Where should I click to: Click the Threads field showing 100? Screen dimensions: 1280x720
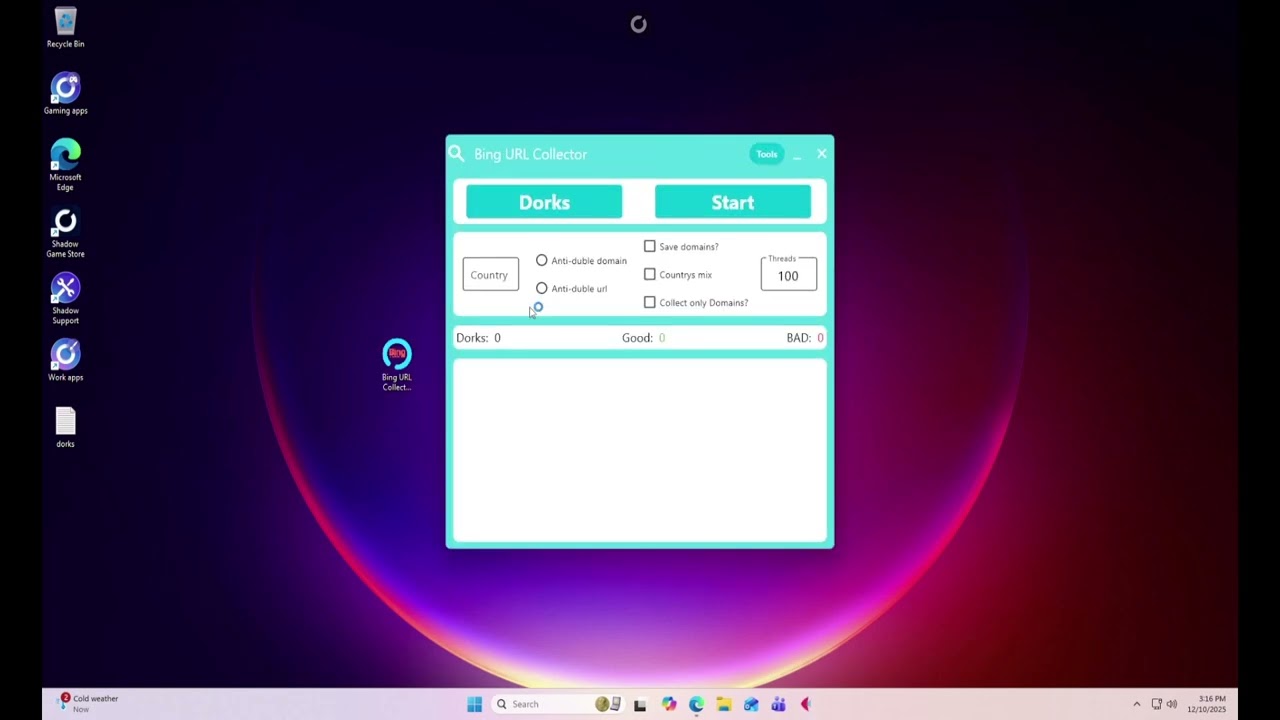pos(789,275)
